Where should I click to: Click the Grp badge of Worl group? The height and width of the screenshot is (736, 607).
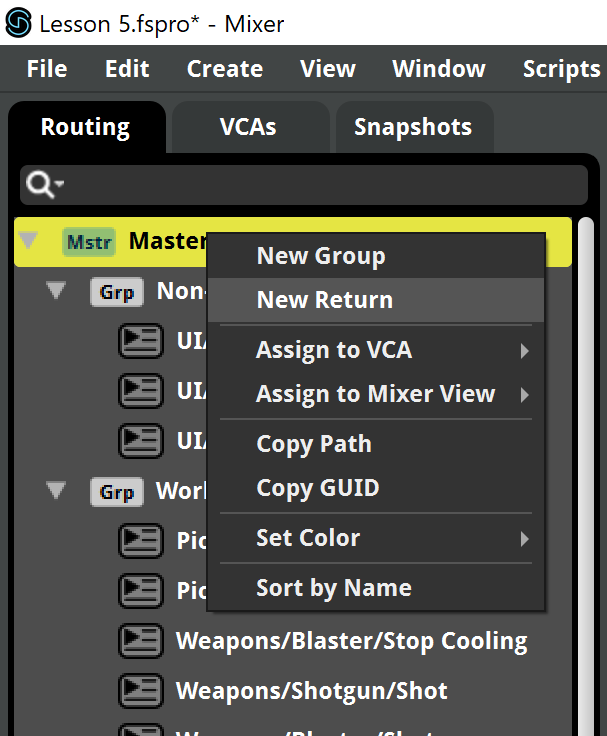(116, 492)
